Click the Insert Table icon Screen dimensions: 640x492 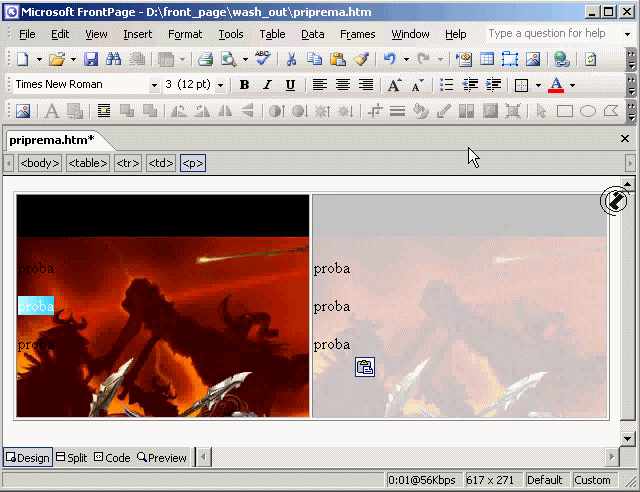coord(487,60)
